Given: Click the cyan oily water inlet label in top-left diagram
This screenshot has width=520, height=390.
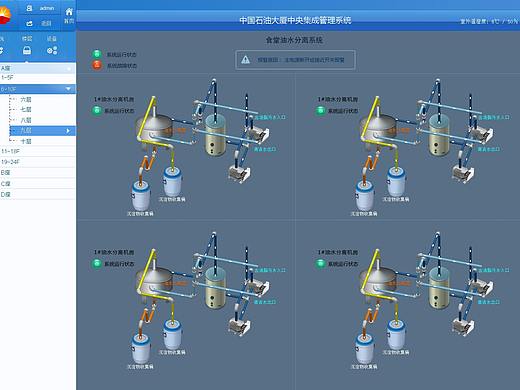Looking at the screenshot, I should coord(270,117).
